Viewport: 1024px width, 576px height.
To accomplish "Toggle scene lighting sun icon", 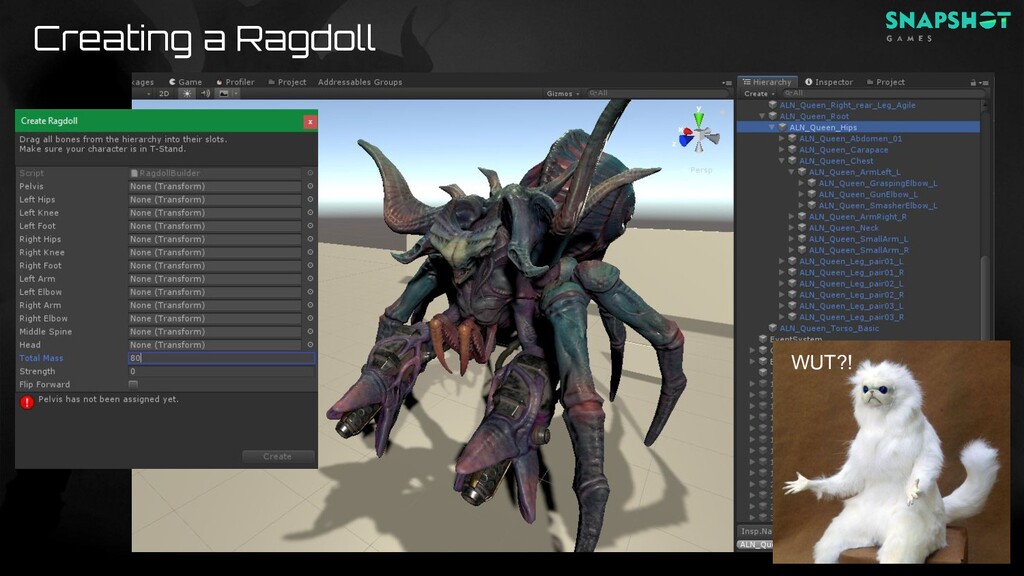I will click(x=186, y=94).
